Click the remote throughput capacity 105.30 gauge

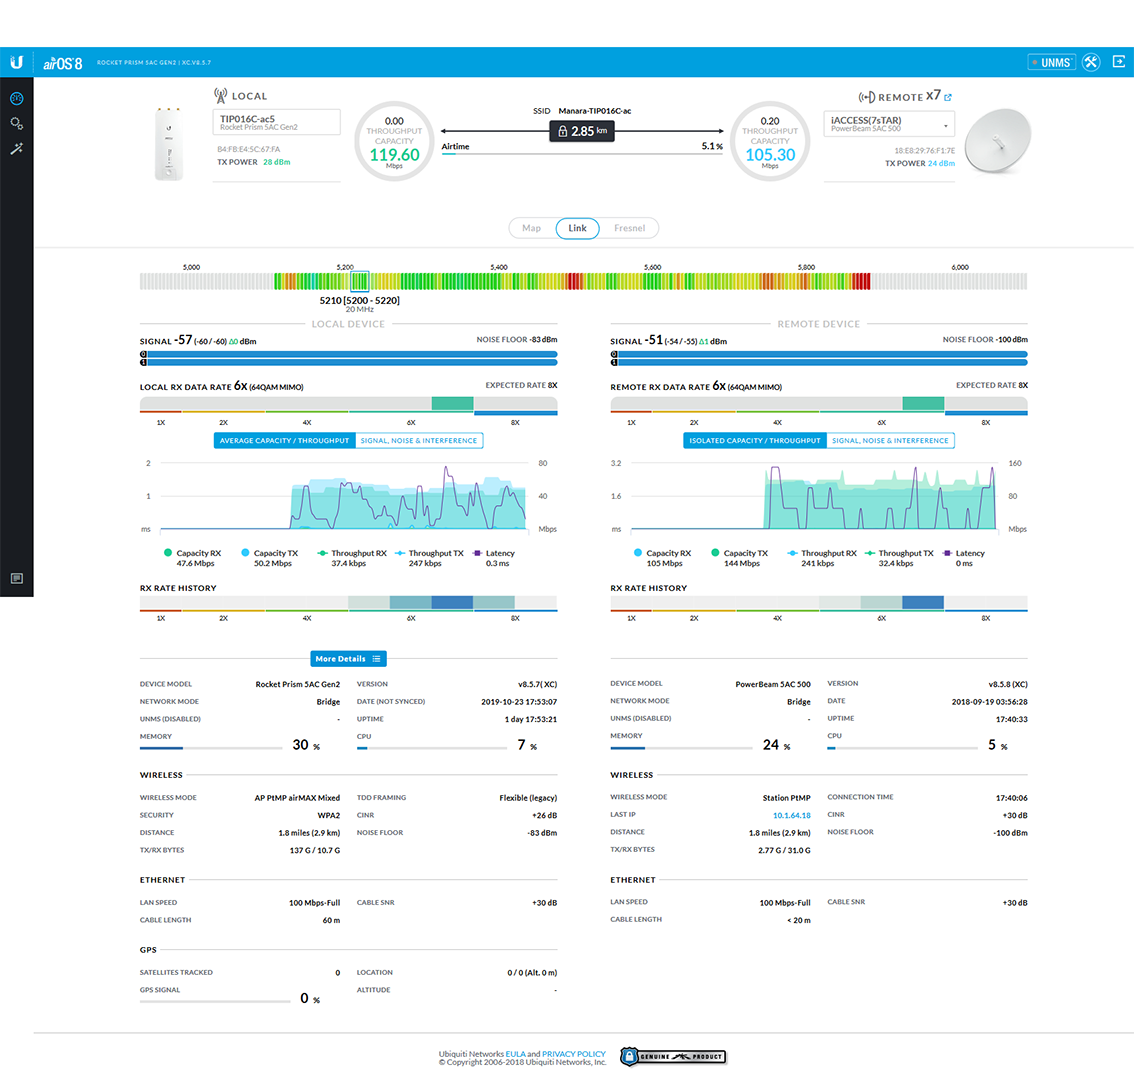coord(770,141)
